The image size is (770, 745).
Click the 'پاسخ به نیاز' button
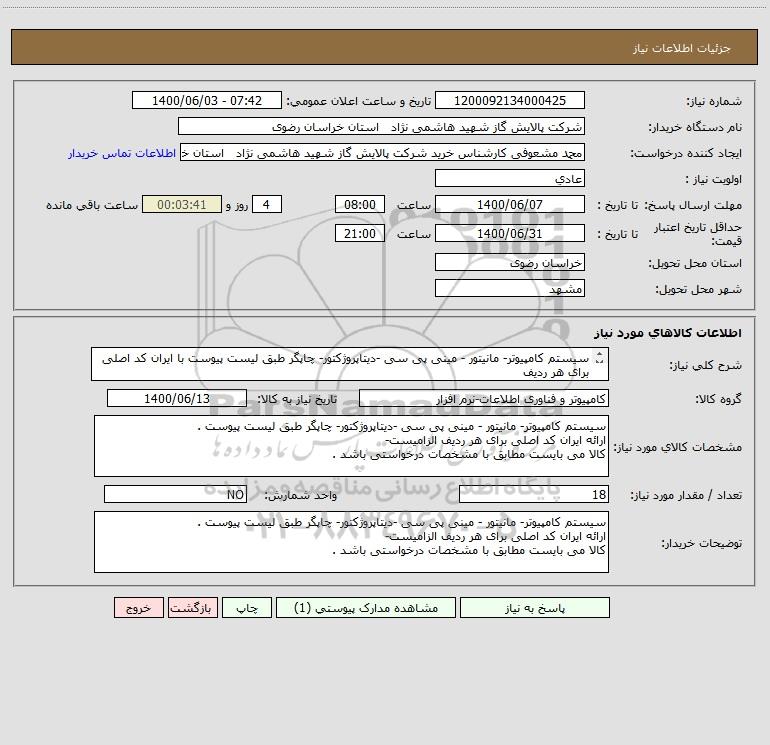click(534, 607)
